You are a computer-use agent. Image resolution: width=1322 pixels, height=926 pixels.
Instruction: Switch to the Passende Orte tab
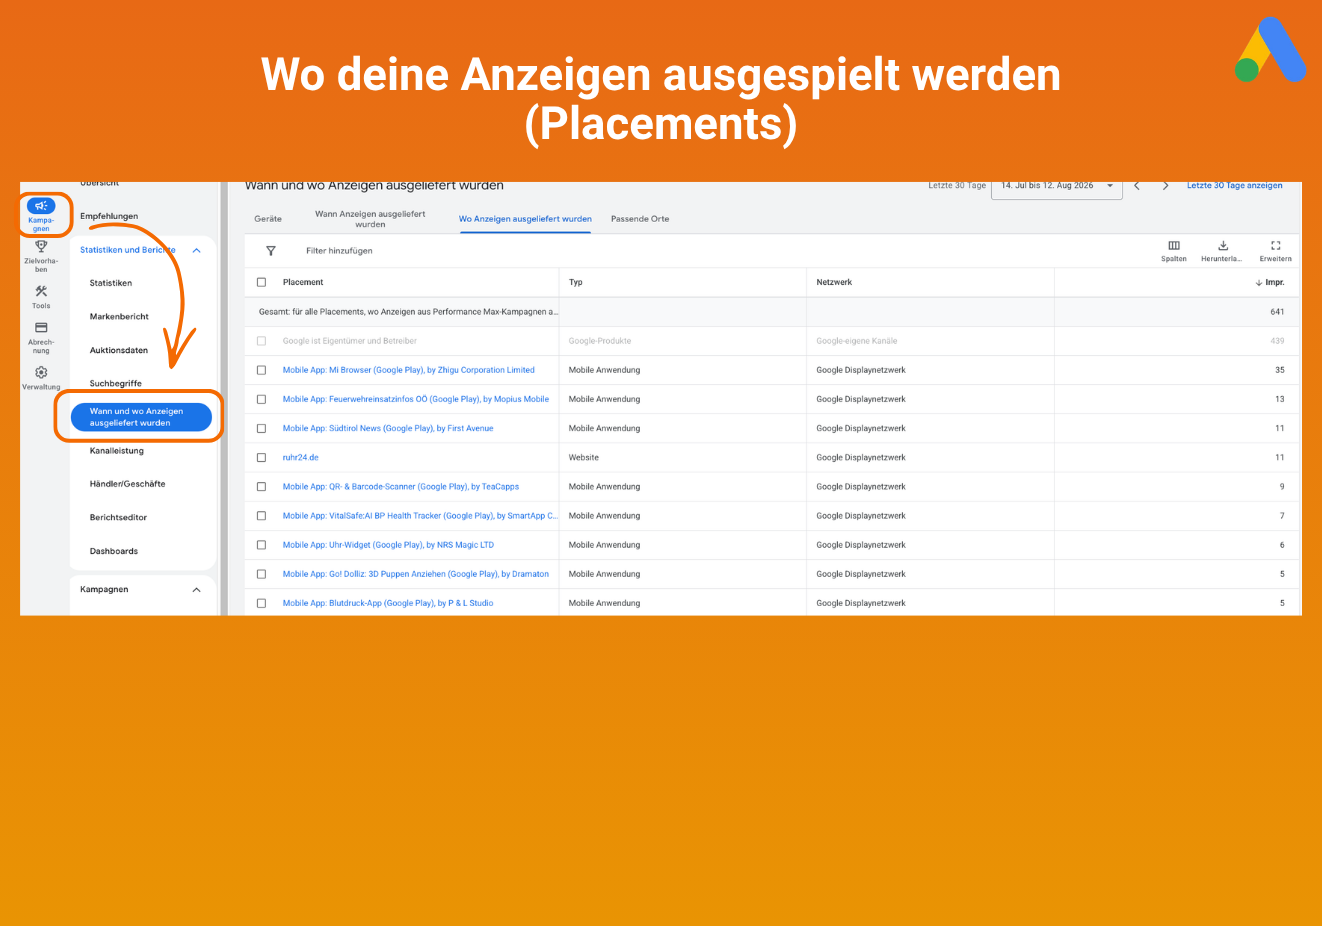tap(640, 219)
